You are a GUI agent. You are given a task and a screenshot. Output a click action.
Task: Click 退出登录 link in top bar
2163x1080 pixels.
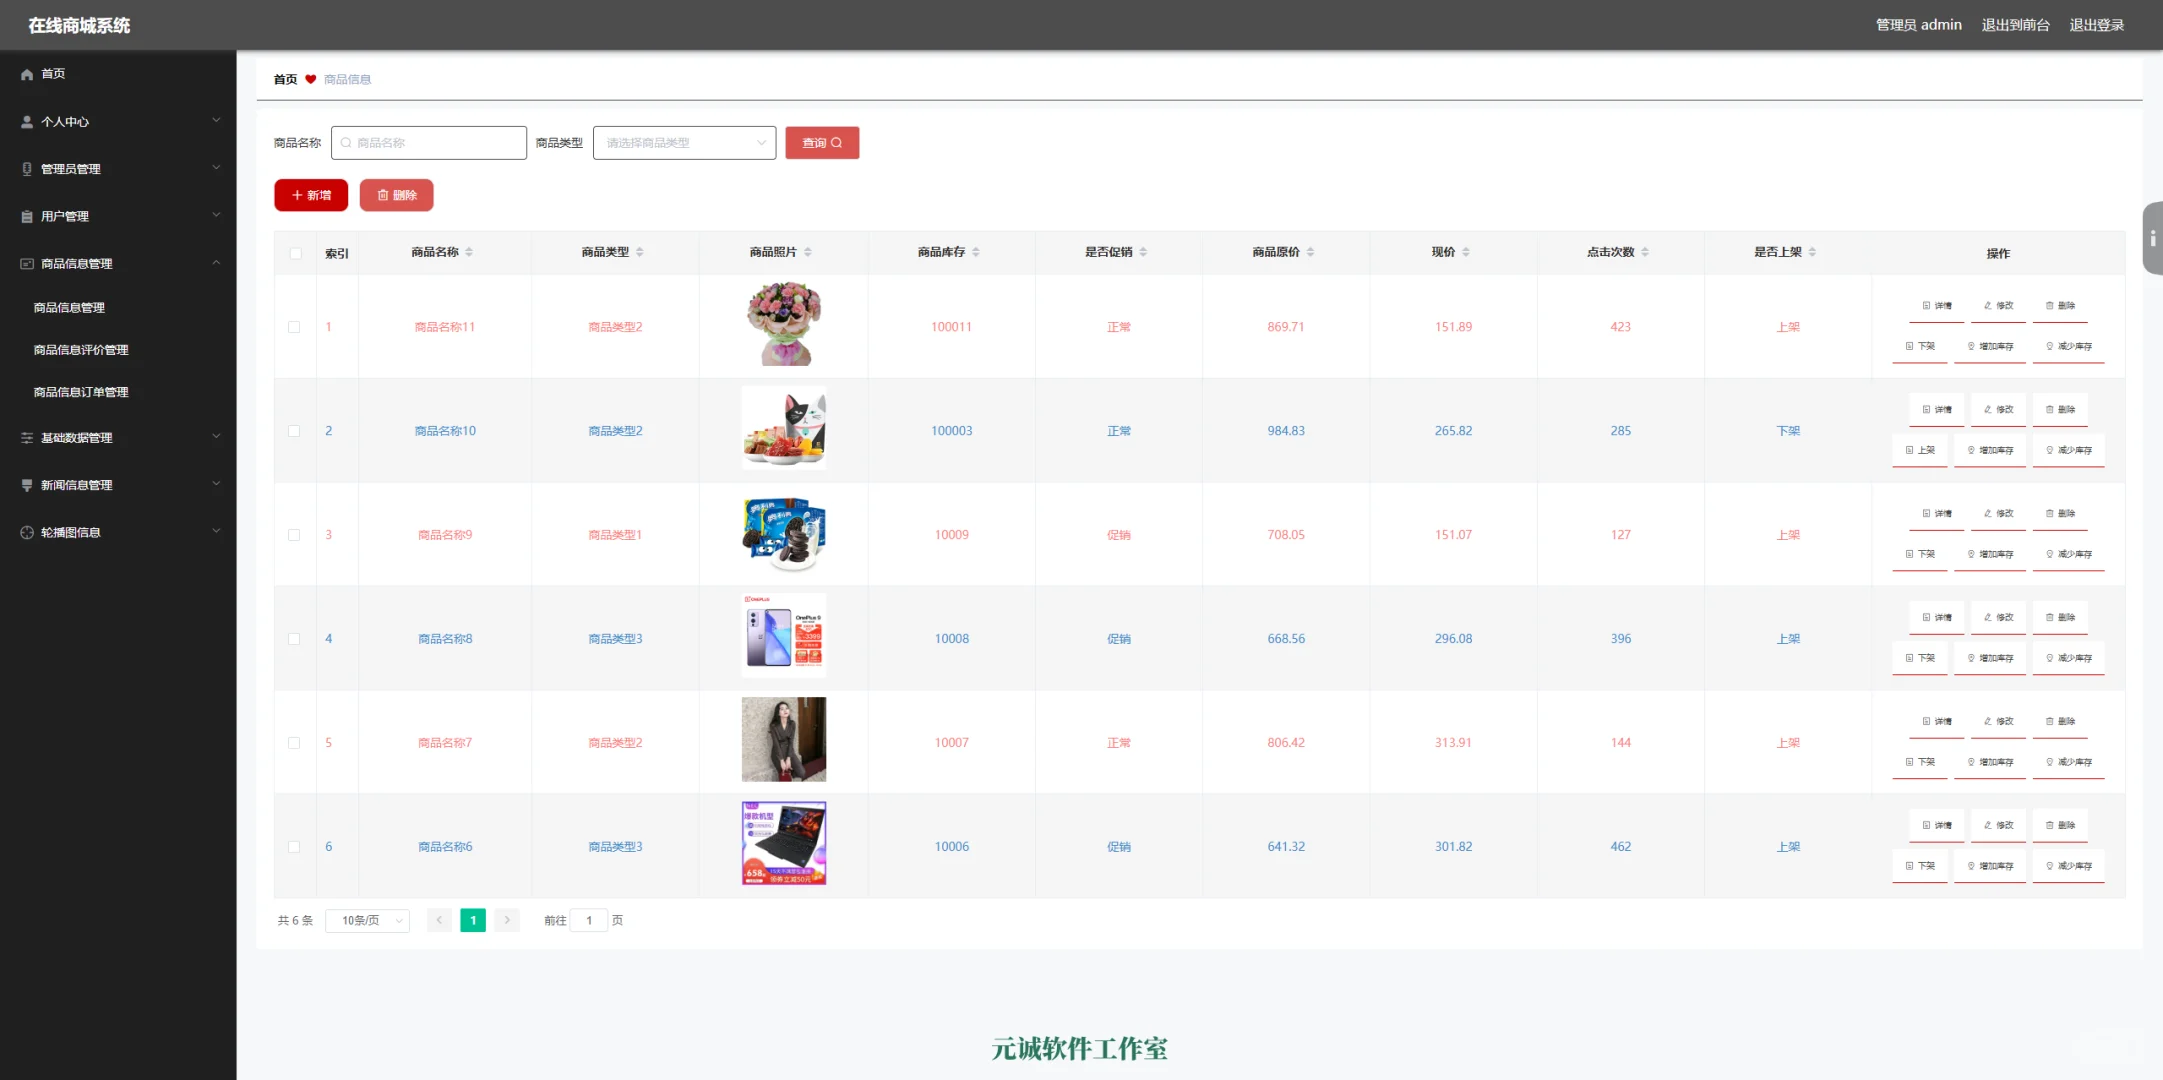[2096, 25]
